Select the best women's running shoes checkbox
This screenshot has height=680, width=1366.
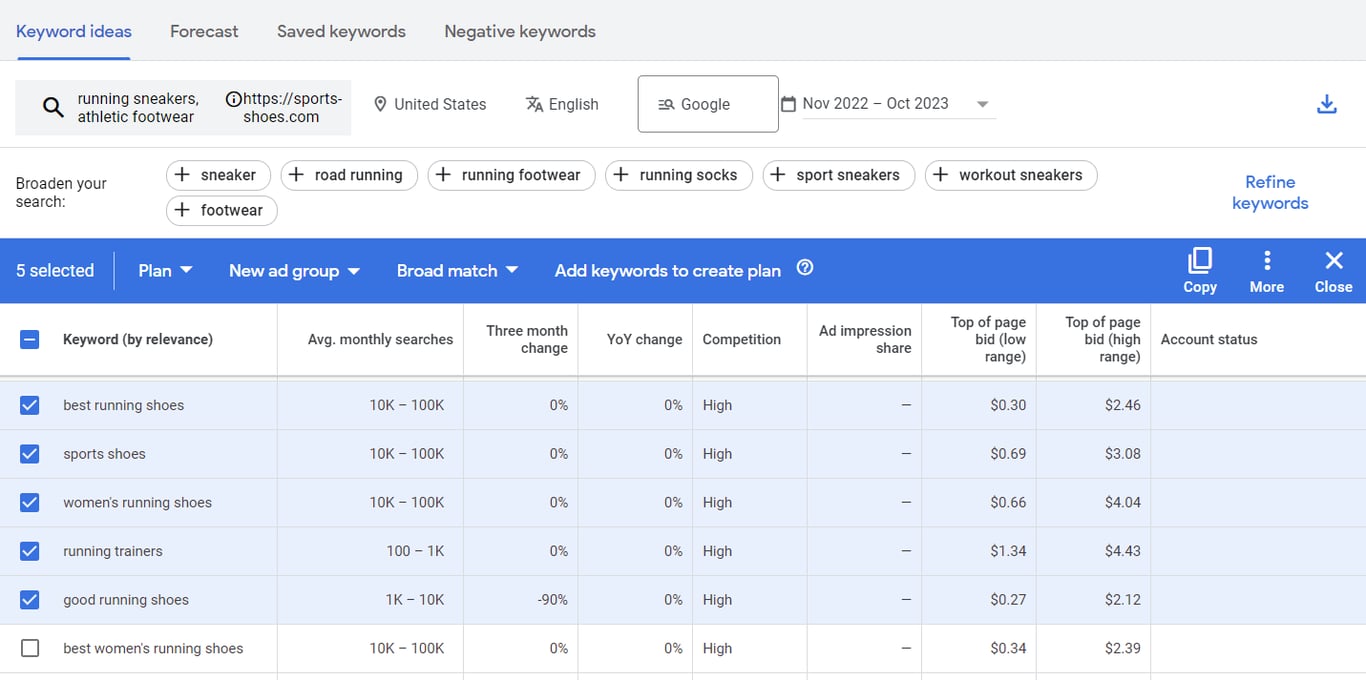(x=29, y=648)
